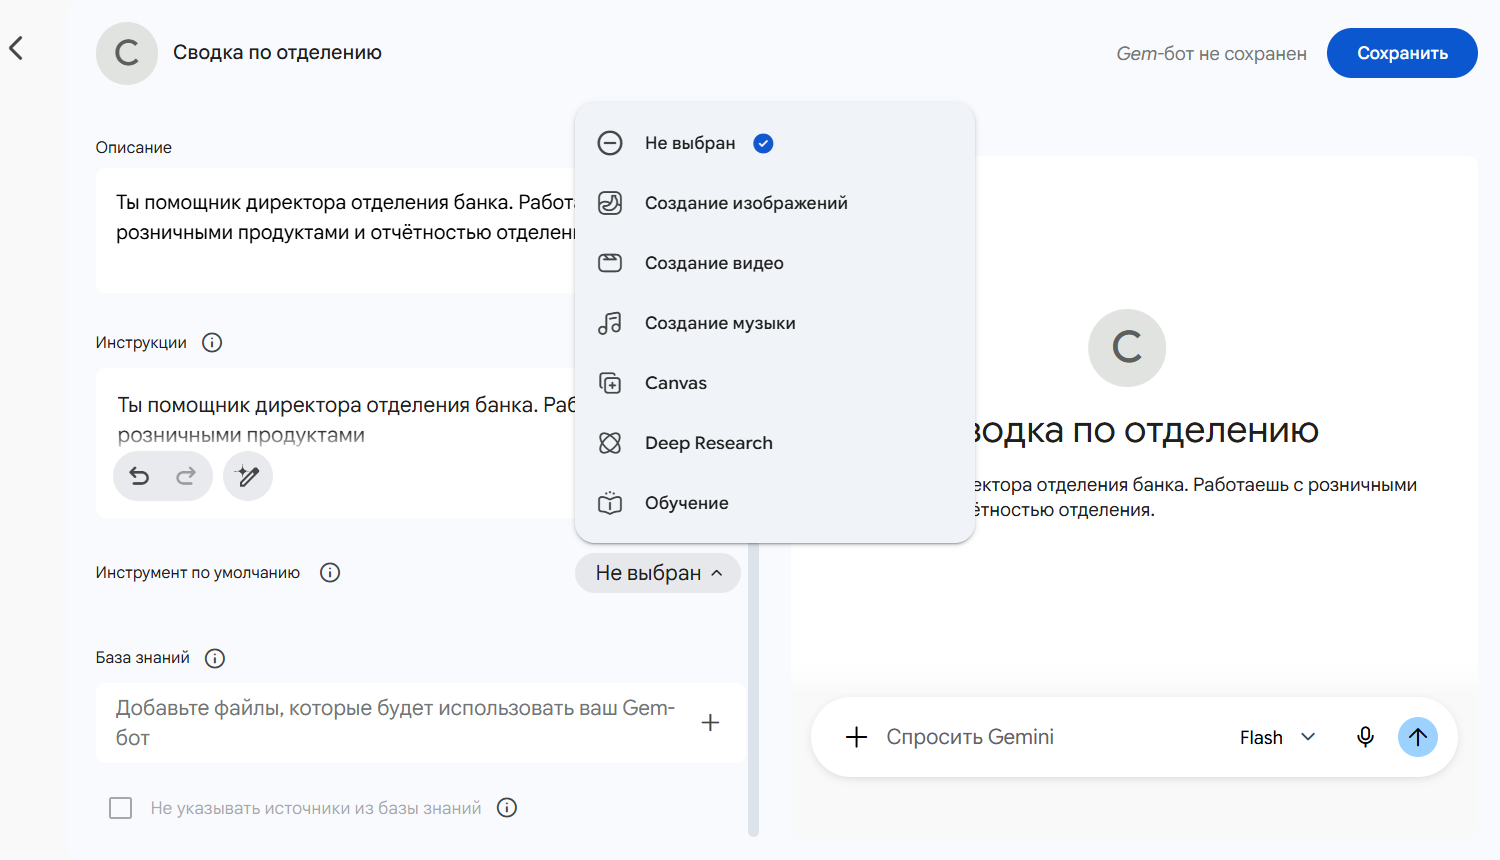
Task: Collapse the Не выбран default tool dropdown
Action: pyautogui.click(x=658, y=573)
